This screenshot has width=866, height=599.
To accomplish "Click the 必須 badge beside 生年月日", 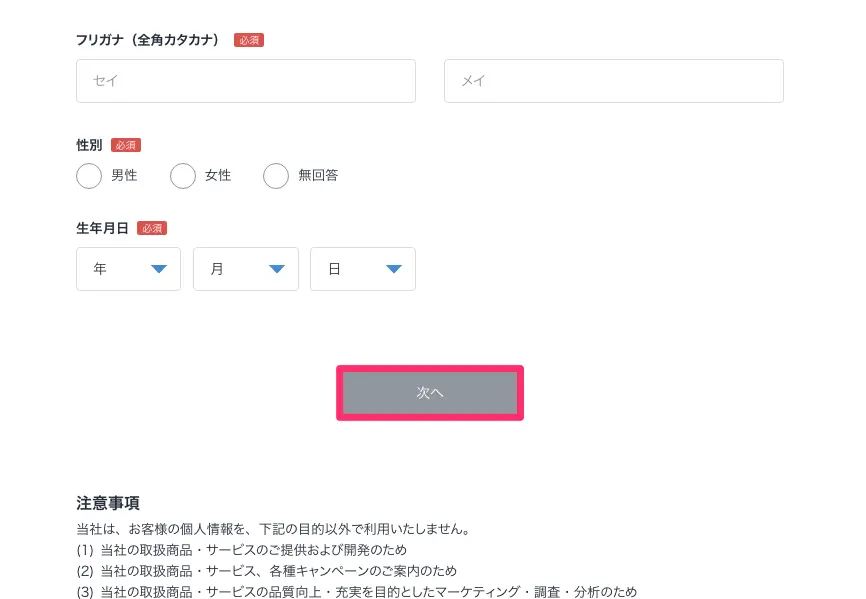I will tap(152, 228).
